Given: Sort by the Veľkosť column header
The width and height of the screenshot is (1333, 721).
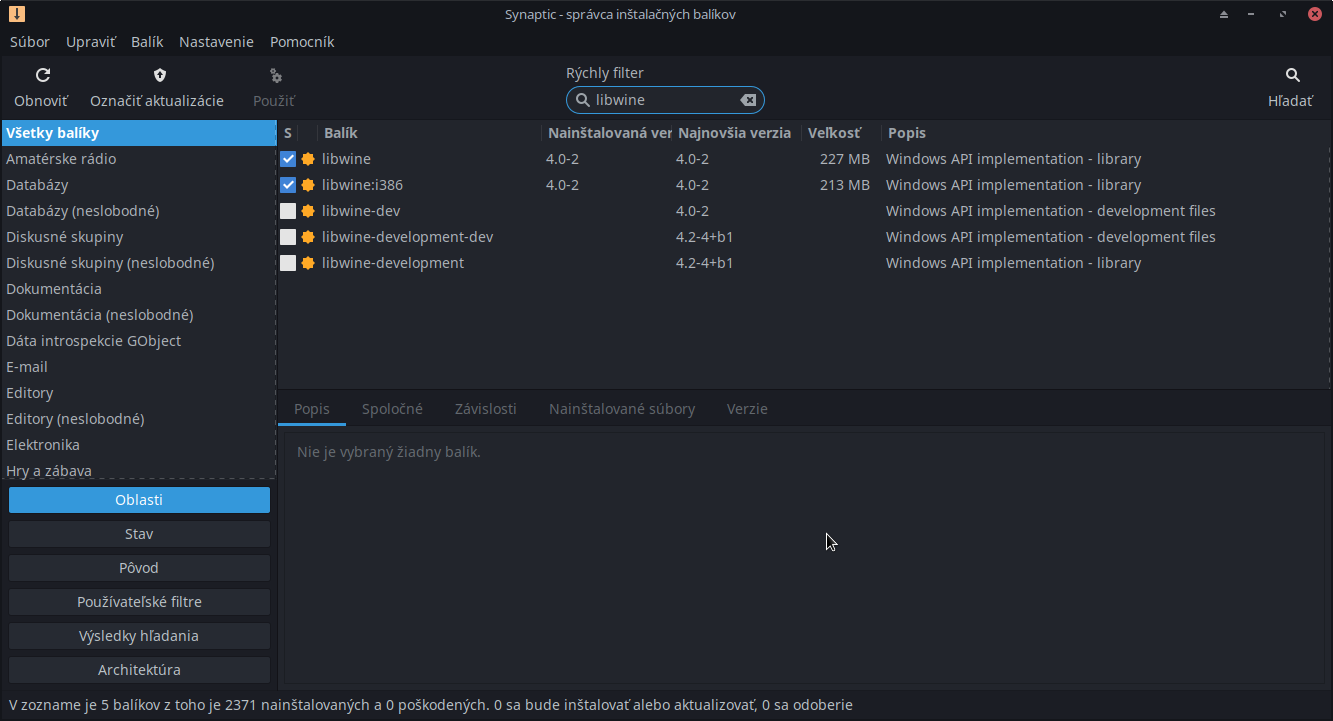Looking at the screenshot, I should point(842,133).
